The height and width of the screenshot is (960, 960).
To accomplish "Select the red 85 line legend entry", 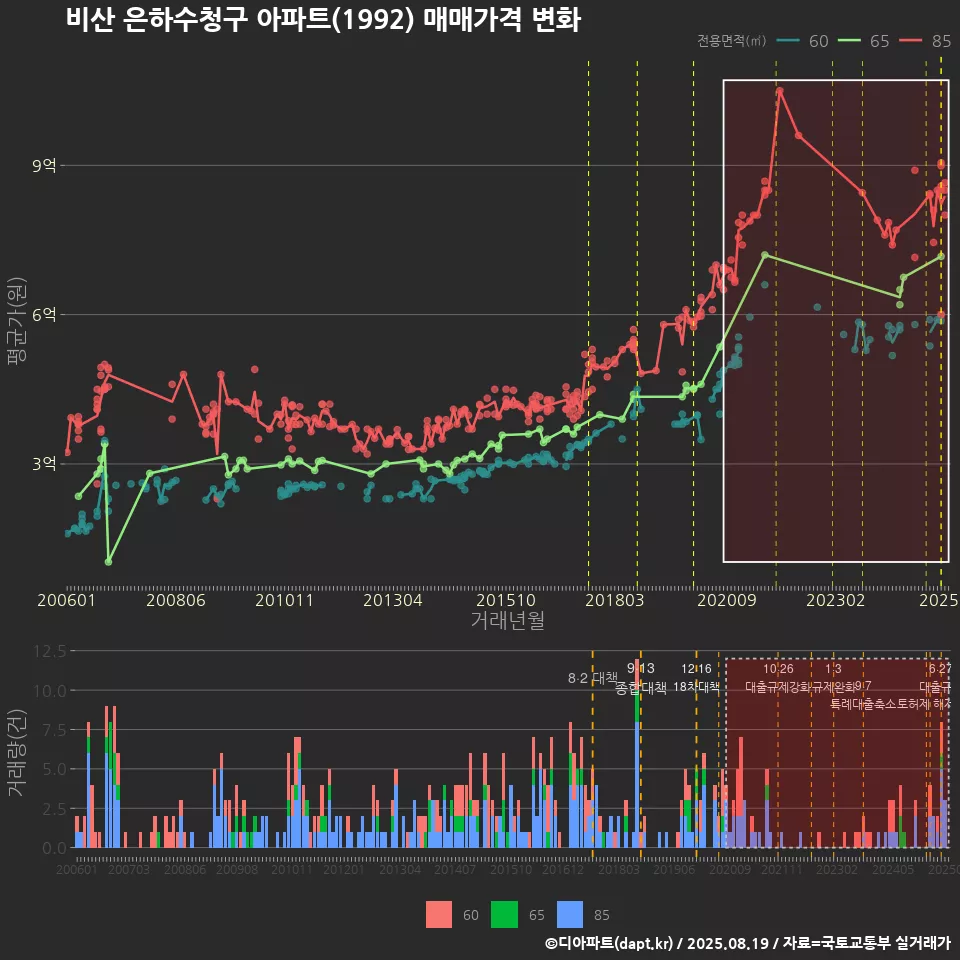I will (924, 41).
